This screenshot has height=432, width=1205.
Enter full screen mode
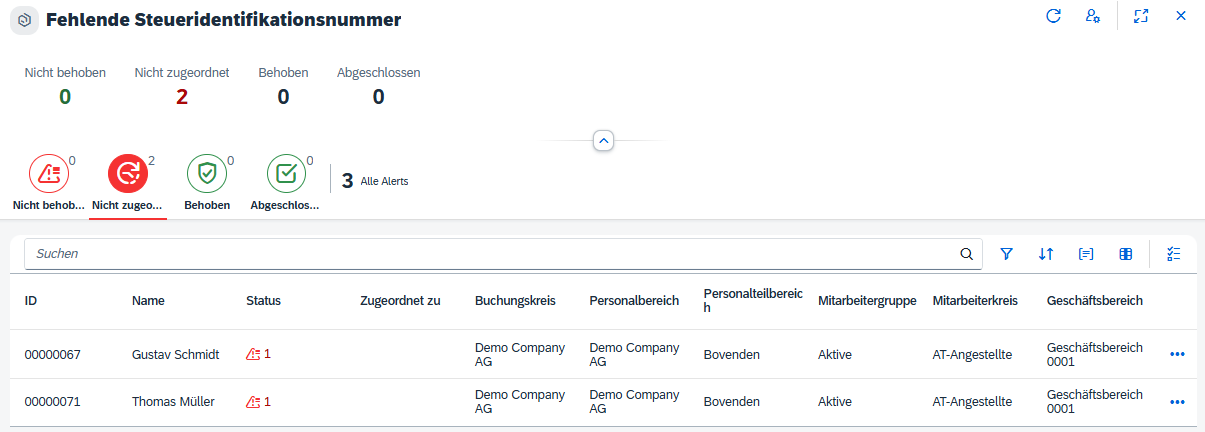click(1141, 16)
